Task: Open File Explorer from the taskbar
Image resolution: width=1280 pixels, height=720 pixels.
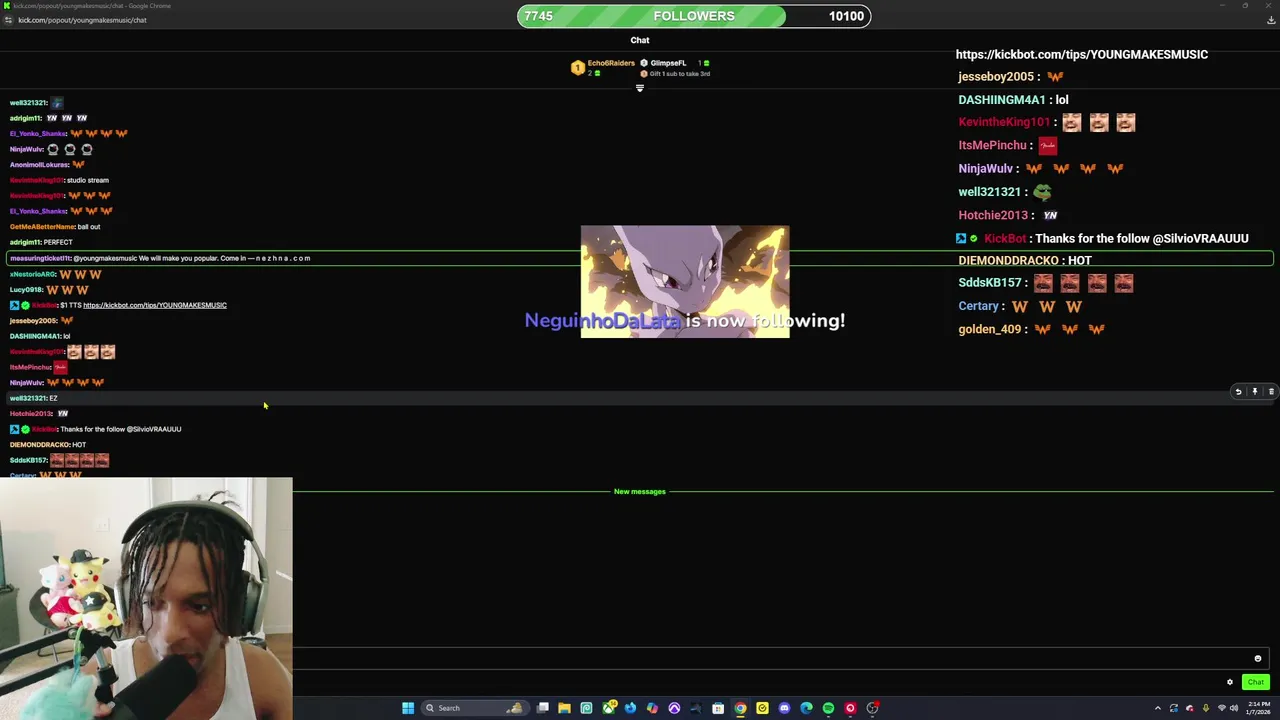Action: click(564, 708)
